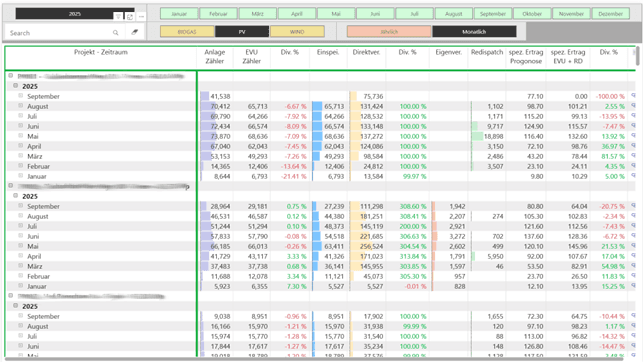This screenshot has width=643, height=362.
Task: Click the detail icon in the 17.04 % row
Action: click(633, 256)
